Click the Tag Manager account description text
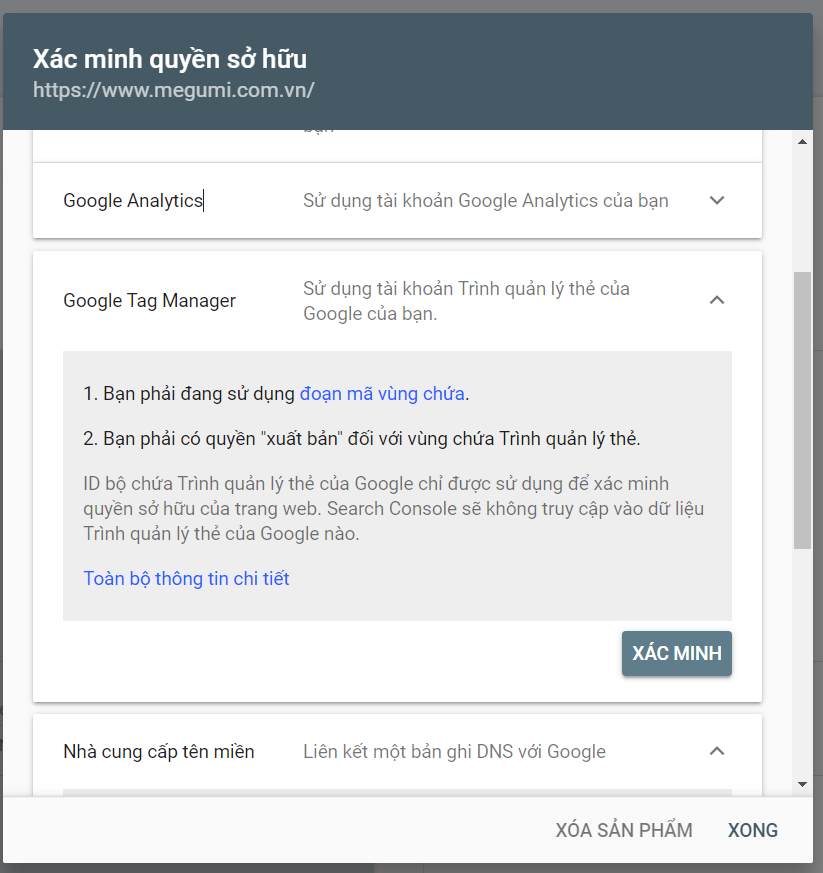 click(x=466, y=301)
